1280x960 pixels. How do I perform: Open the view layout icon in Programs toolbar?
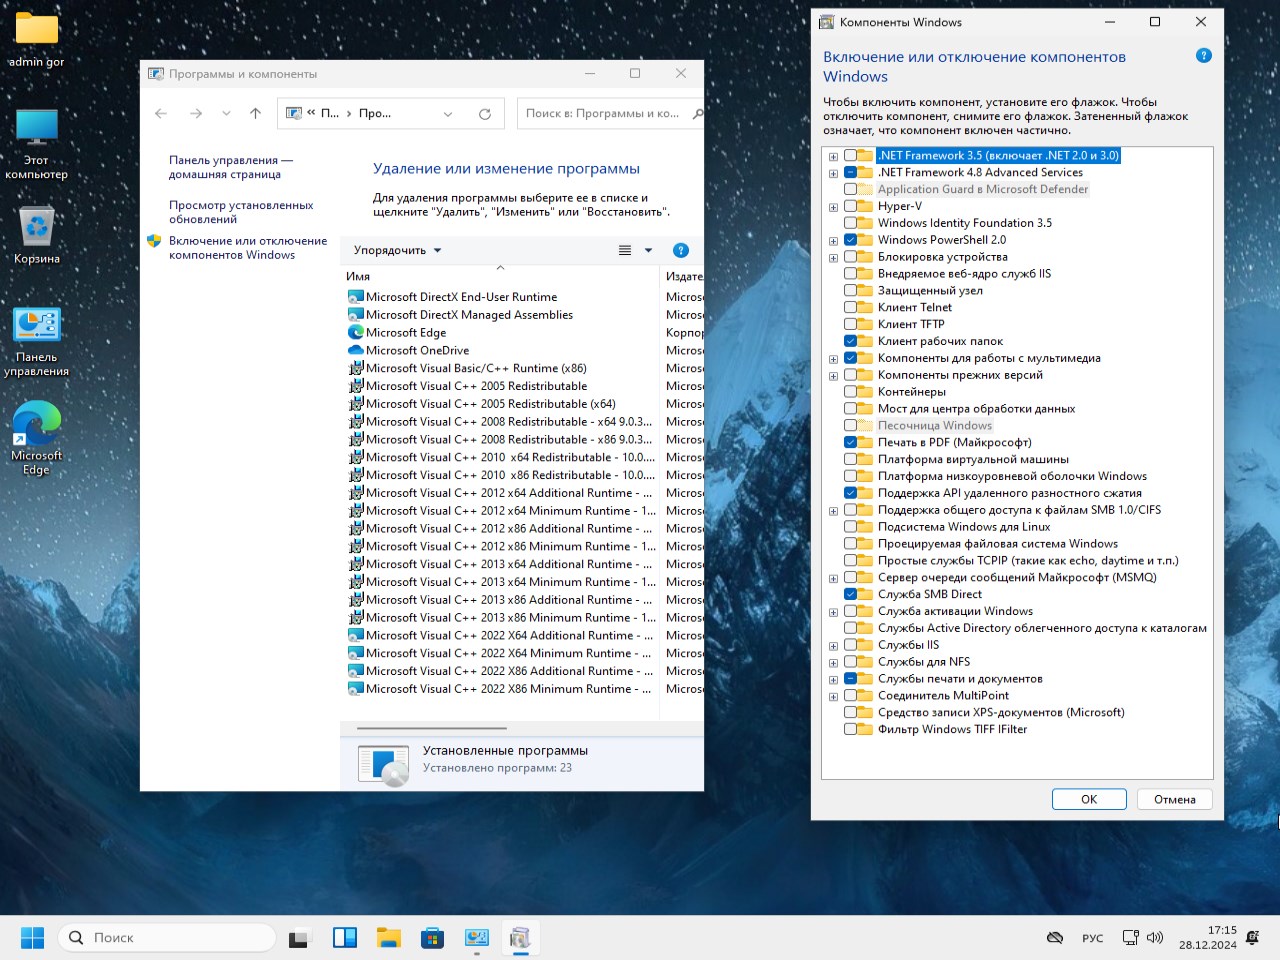tap(625, 251)
